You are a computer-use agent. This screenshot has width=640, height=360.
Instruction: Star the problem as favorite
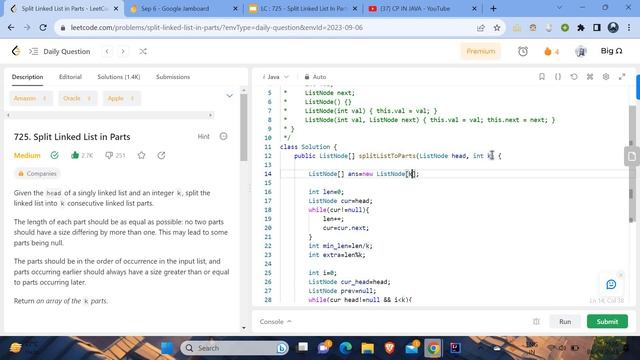pos(142,155)
